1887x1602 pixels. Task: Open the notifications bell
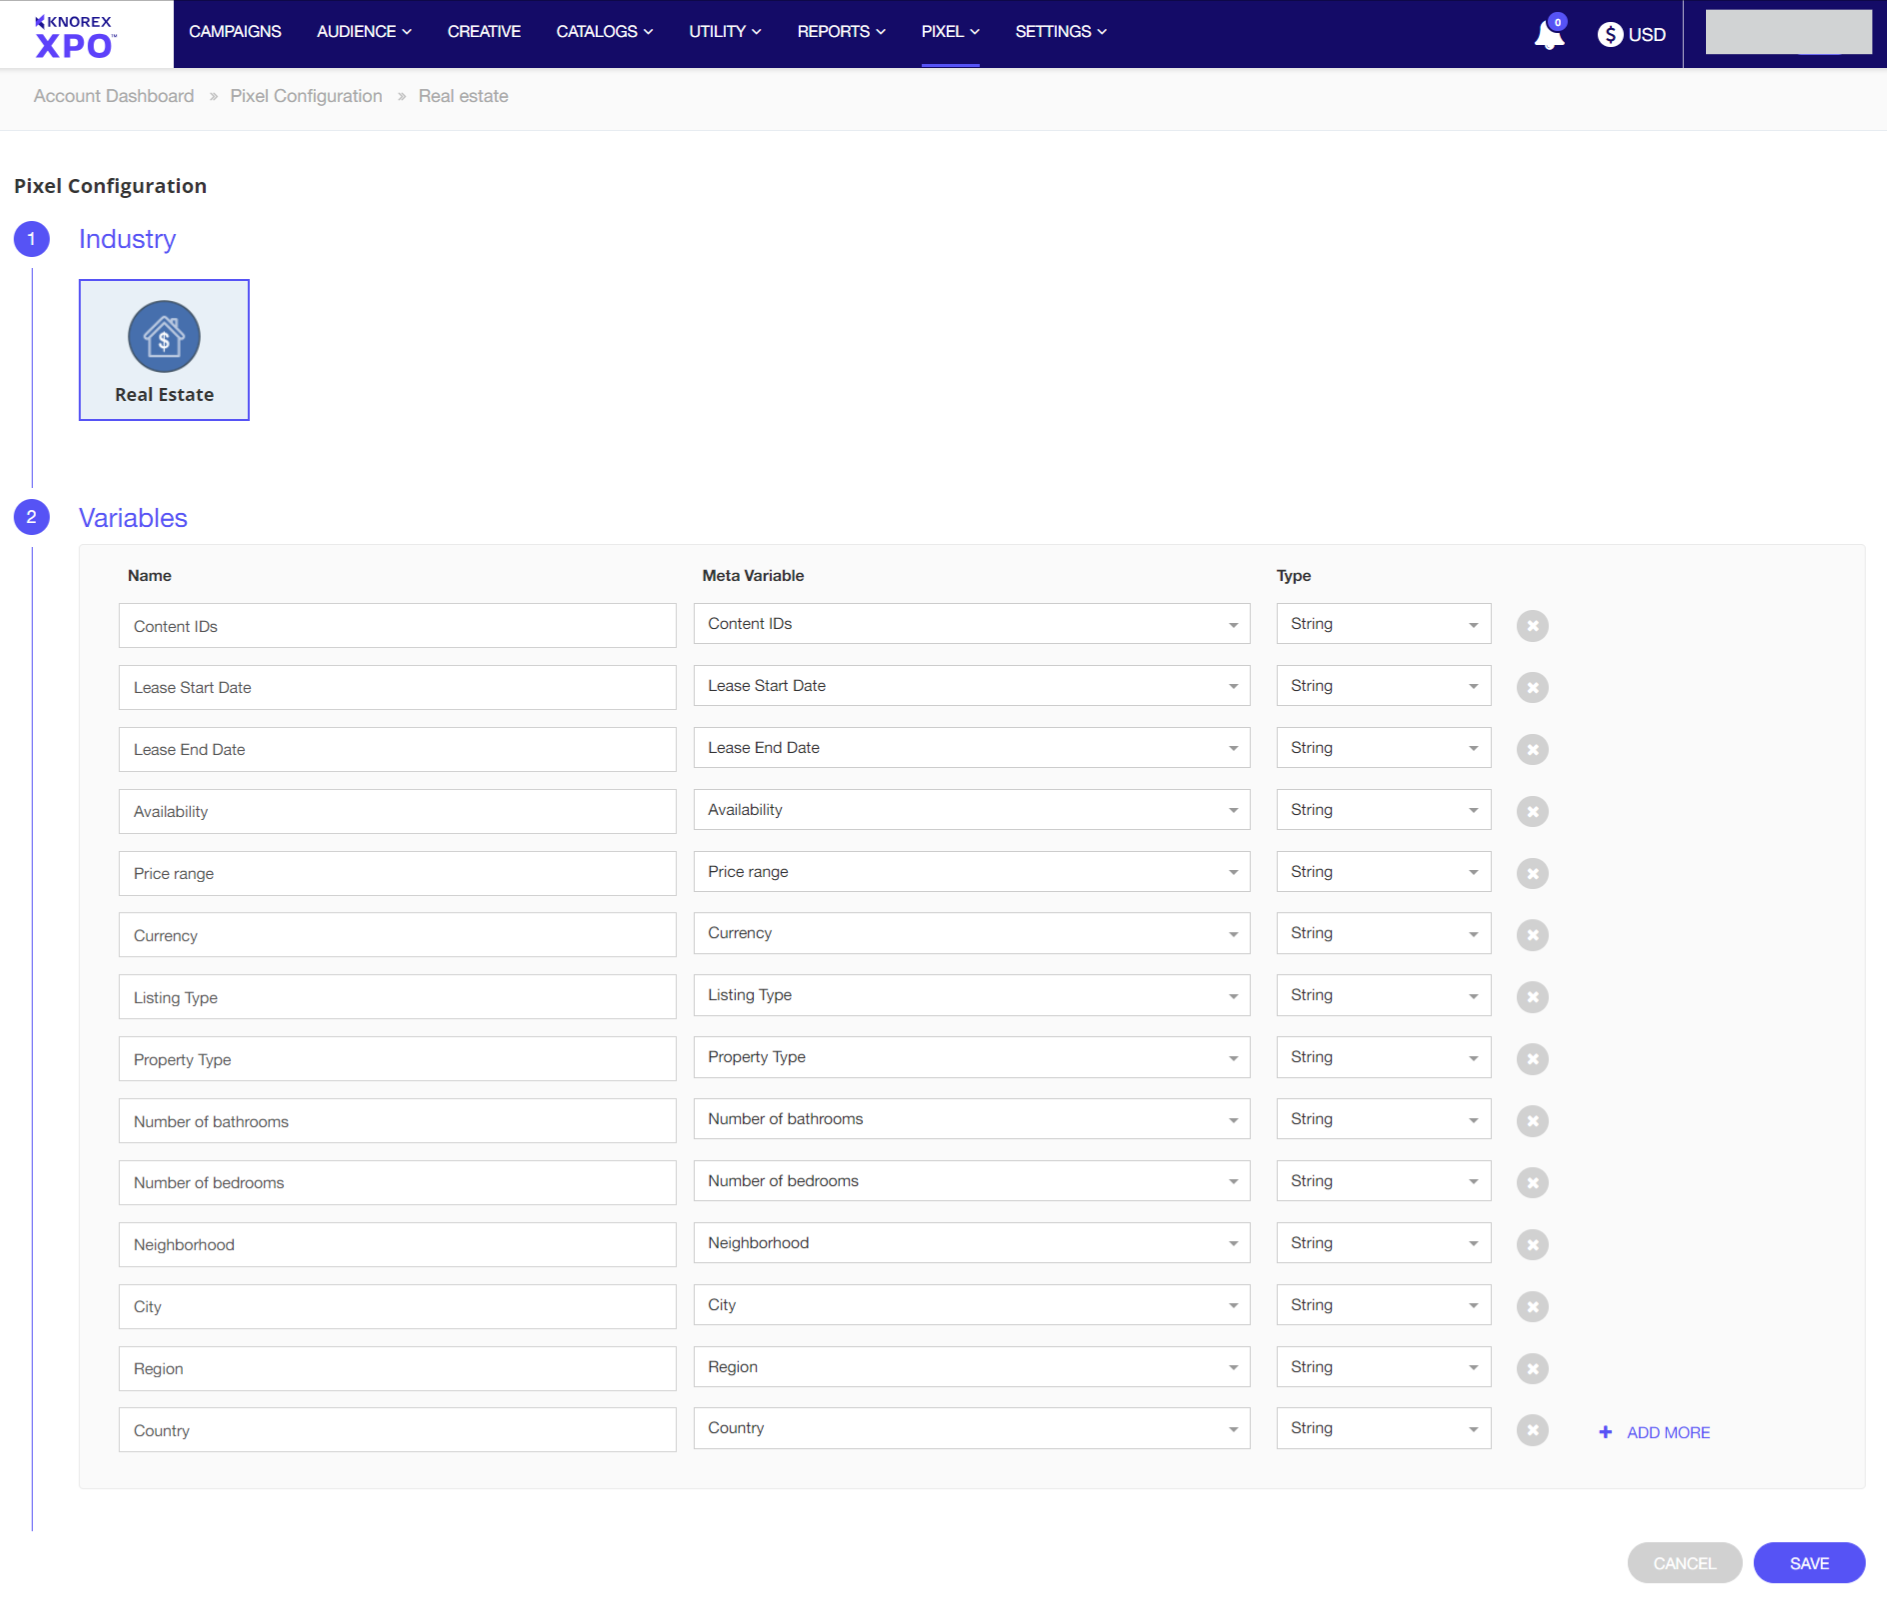tap(1549, 34)
